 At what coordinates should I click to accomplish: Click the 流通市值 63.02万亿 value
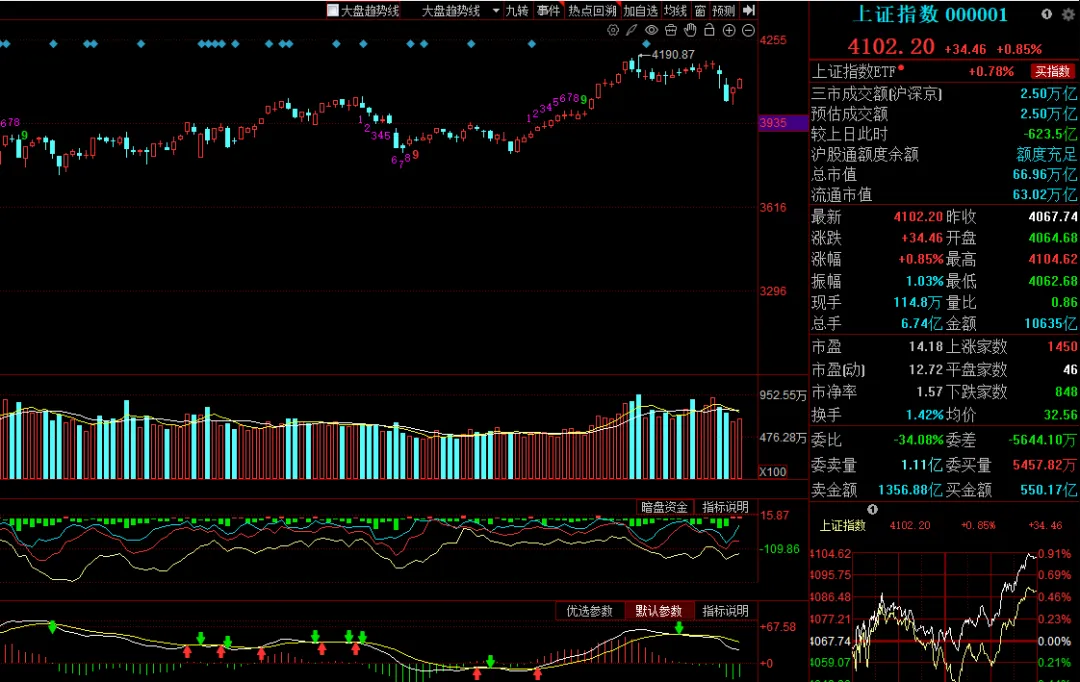point(1045,195)
